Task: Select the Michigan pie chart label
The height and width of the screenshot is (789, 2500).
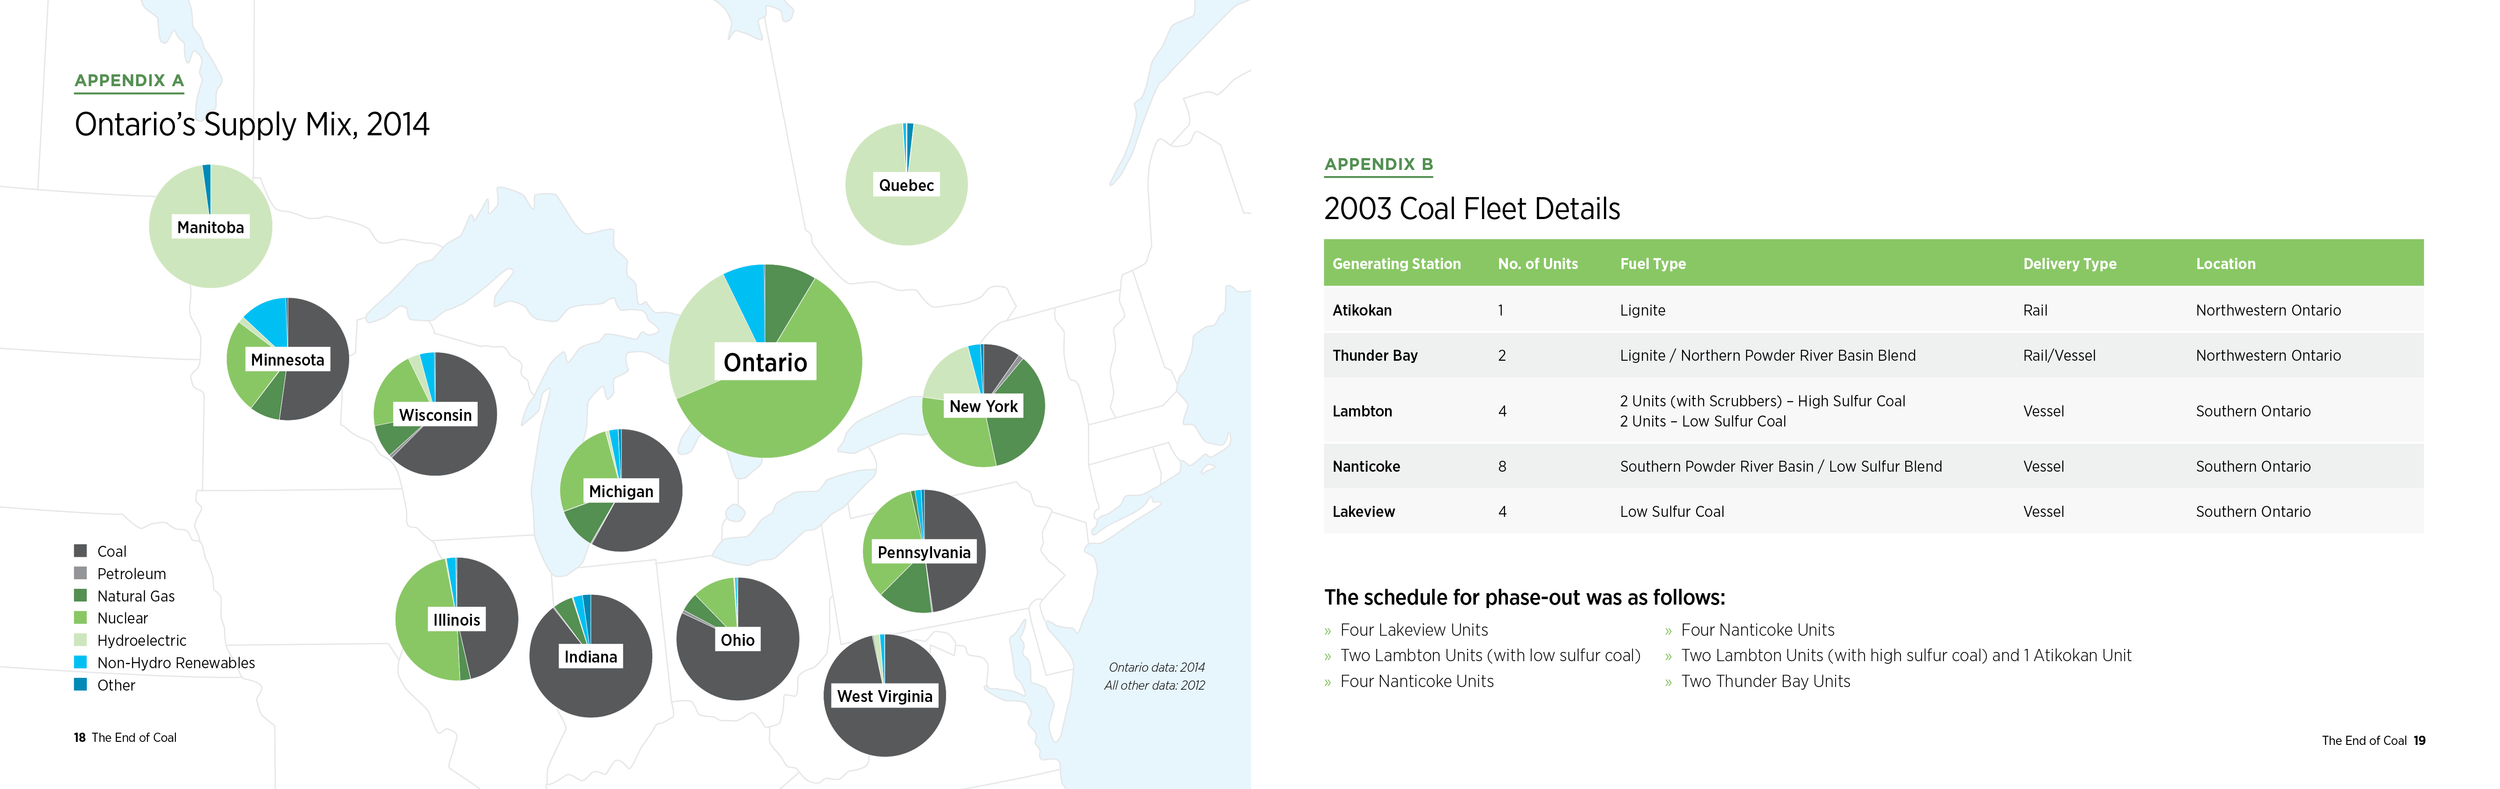Action: 621,491
